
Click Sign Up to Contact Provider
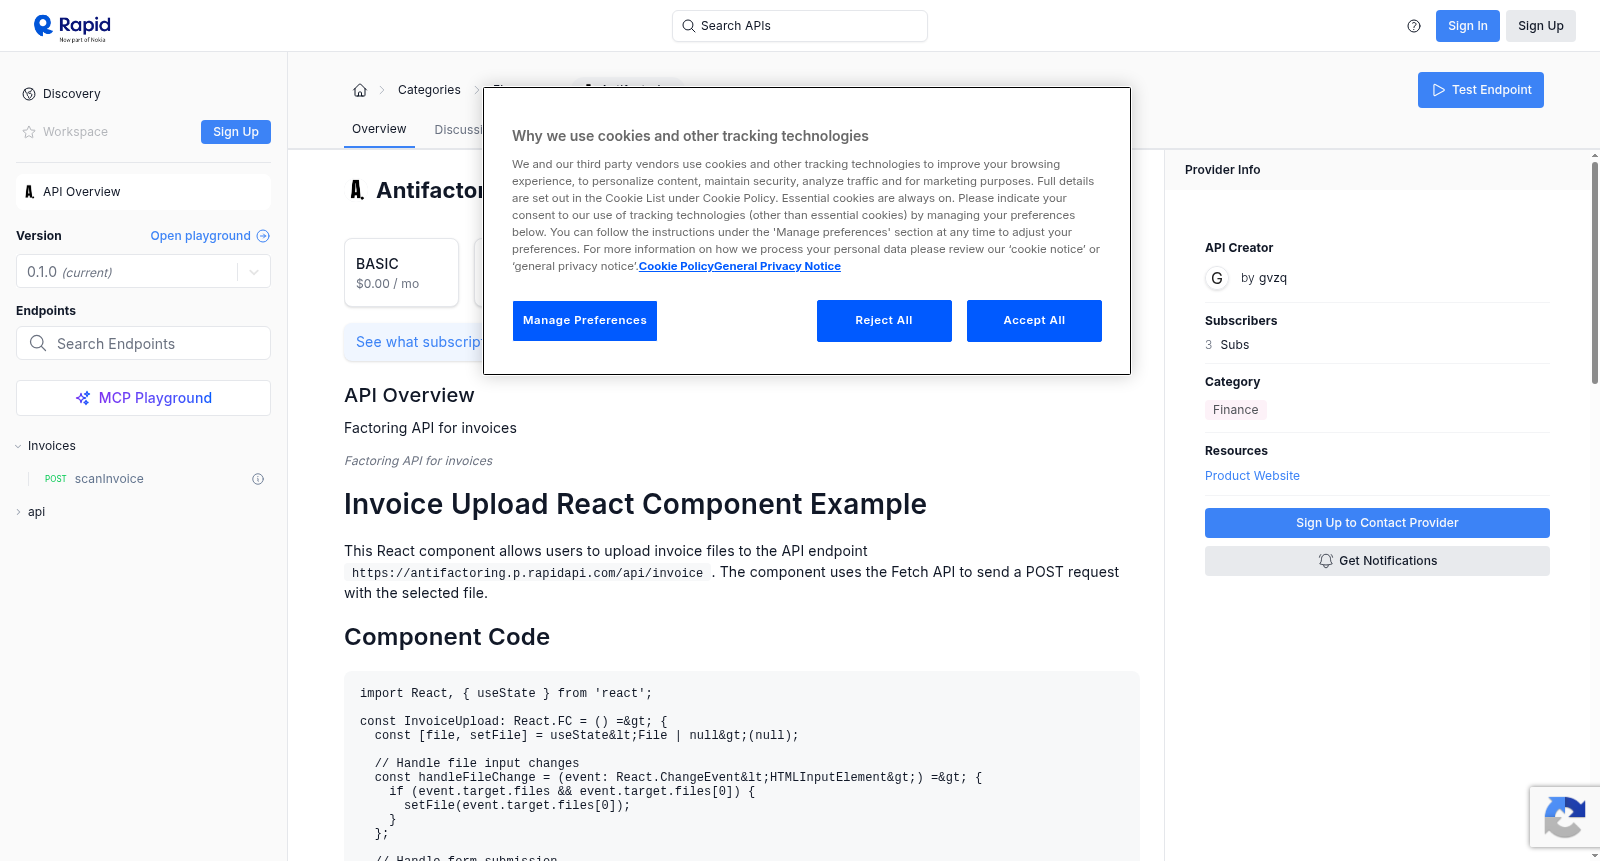1377,523
